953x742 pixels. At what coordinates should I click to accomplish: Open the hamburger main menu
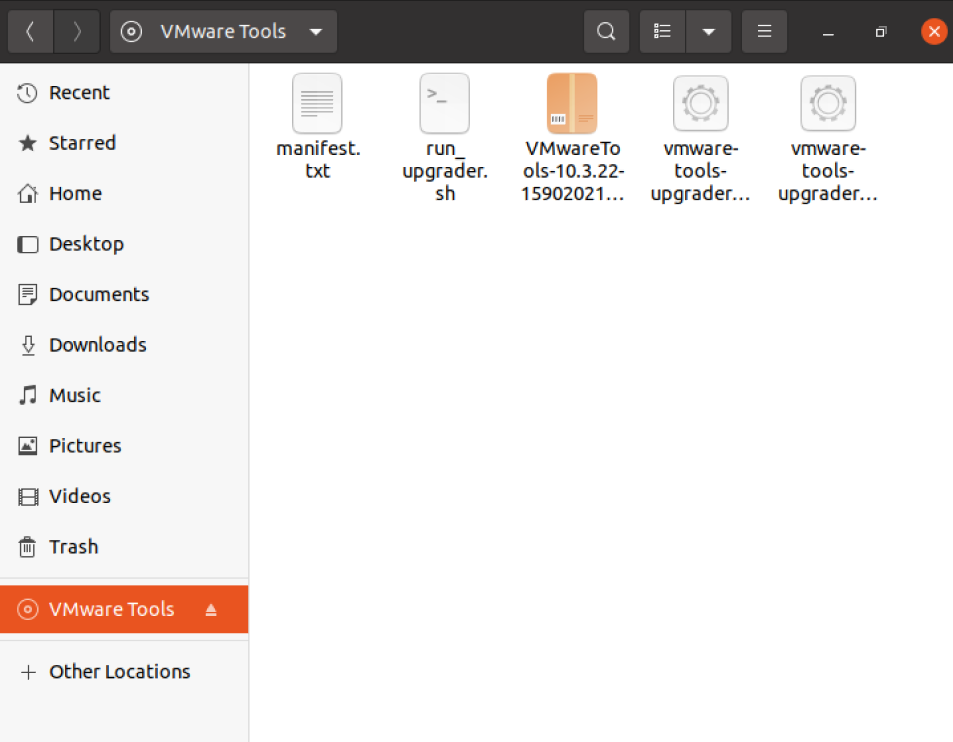765,32
